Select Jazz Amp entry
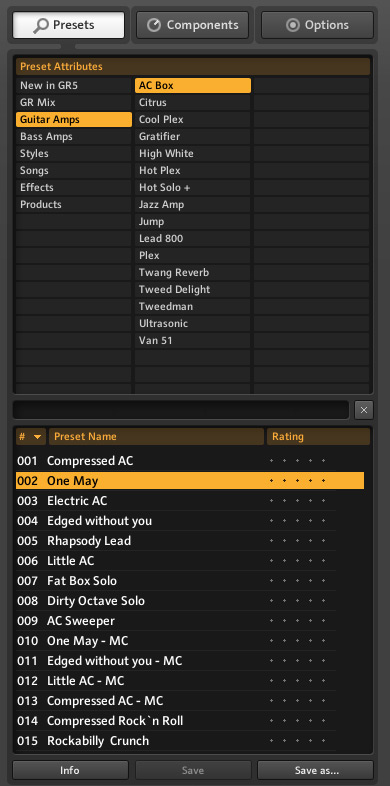390x786 pixels. [x=192, y=205]
